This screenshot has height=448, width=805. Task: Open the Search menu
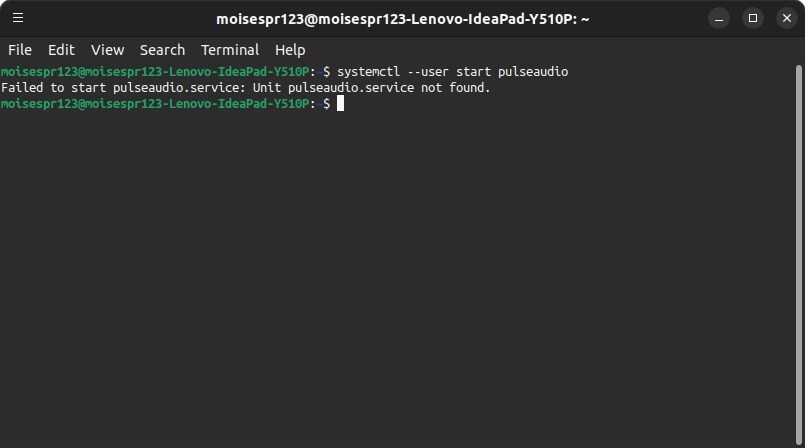pos(162,50)
